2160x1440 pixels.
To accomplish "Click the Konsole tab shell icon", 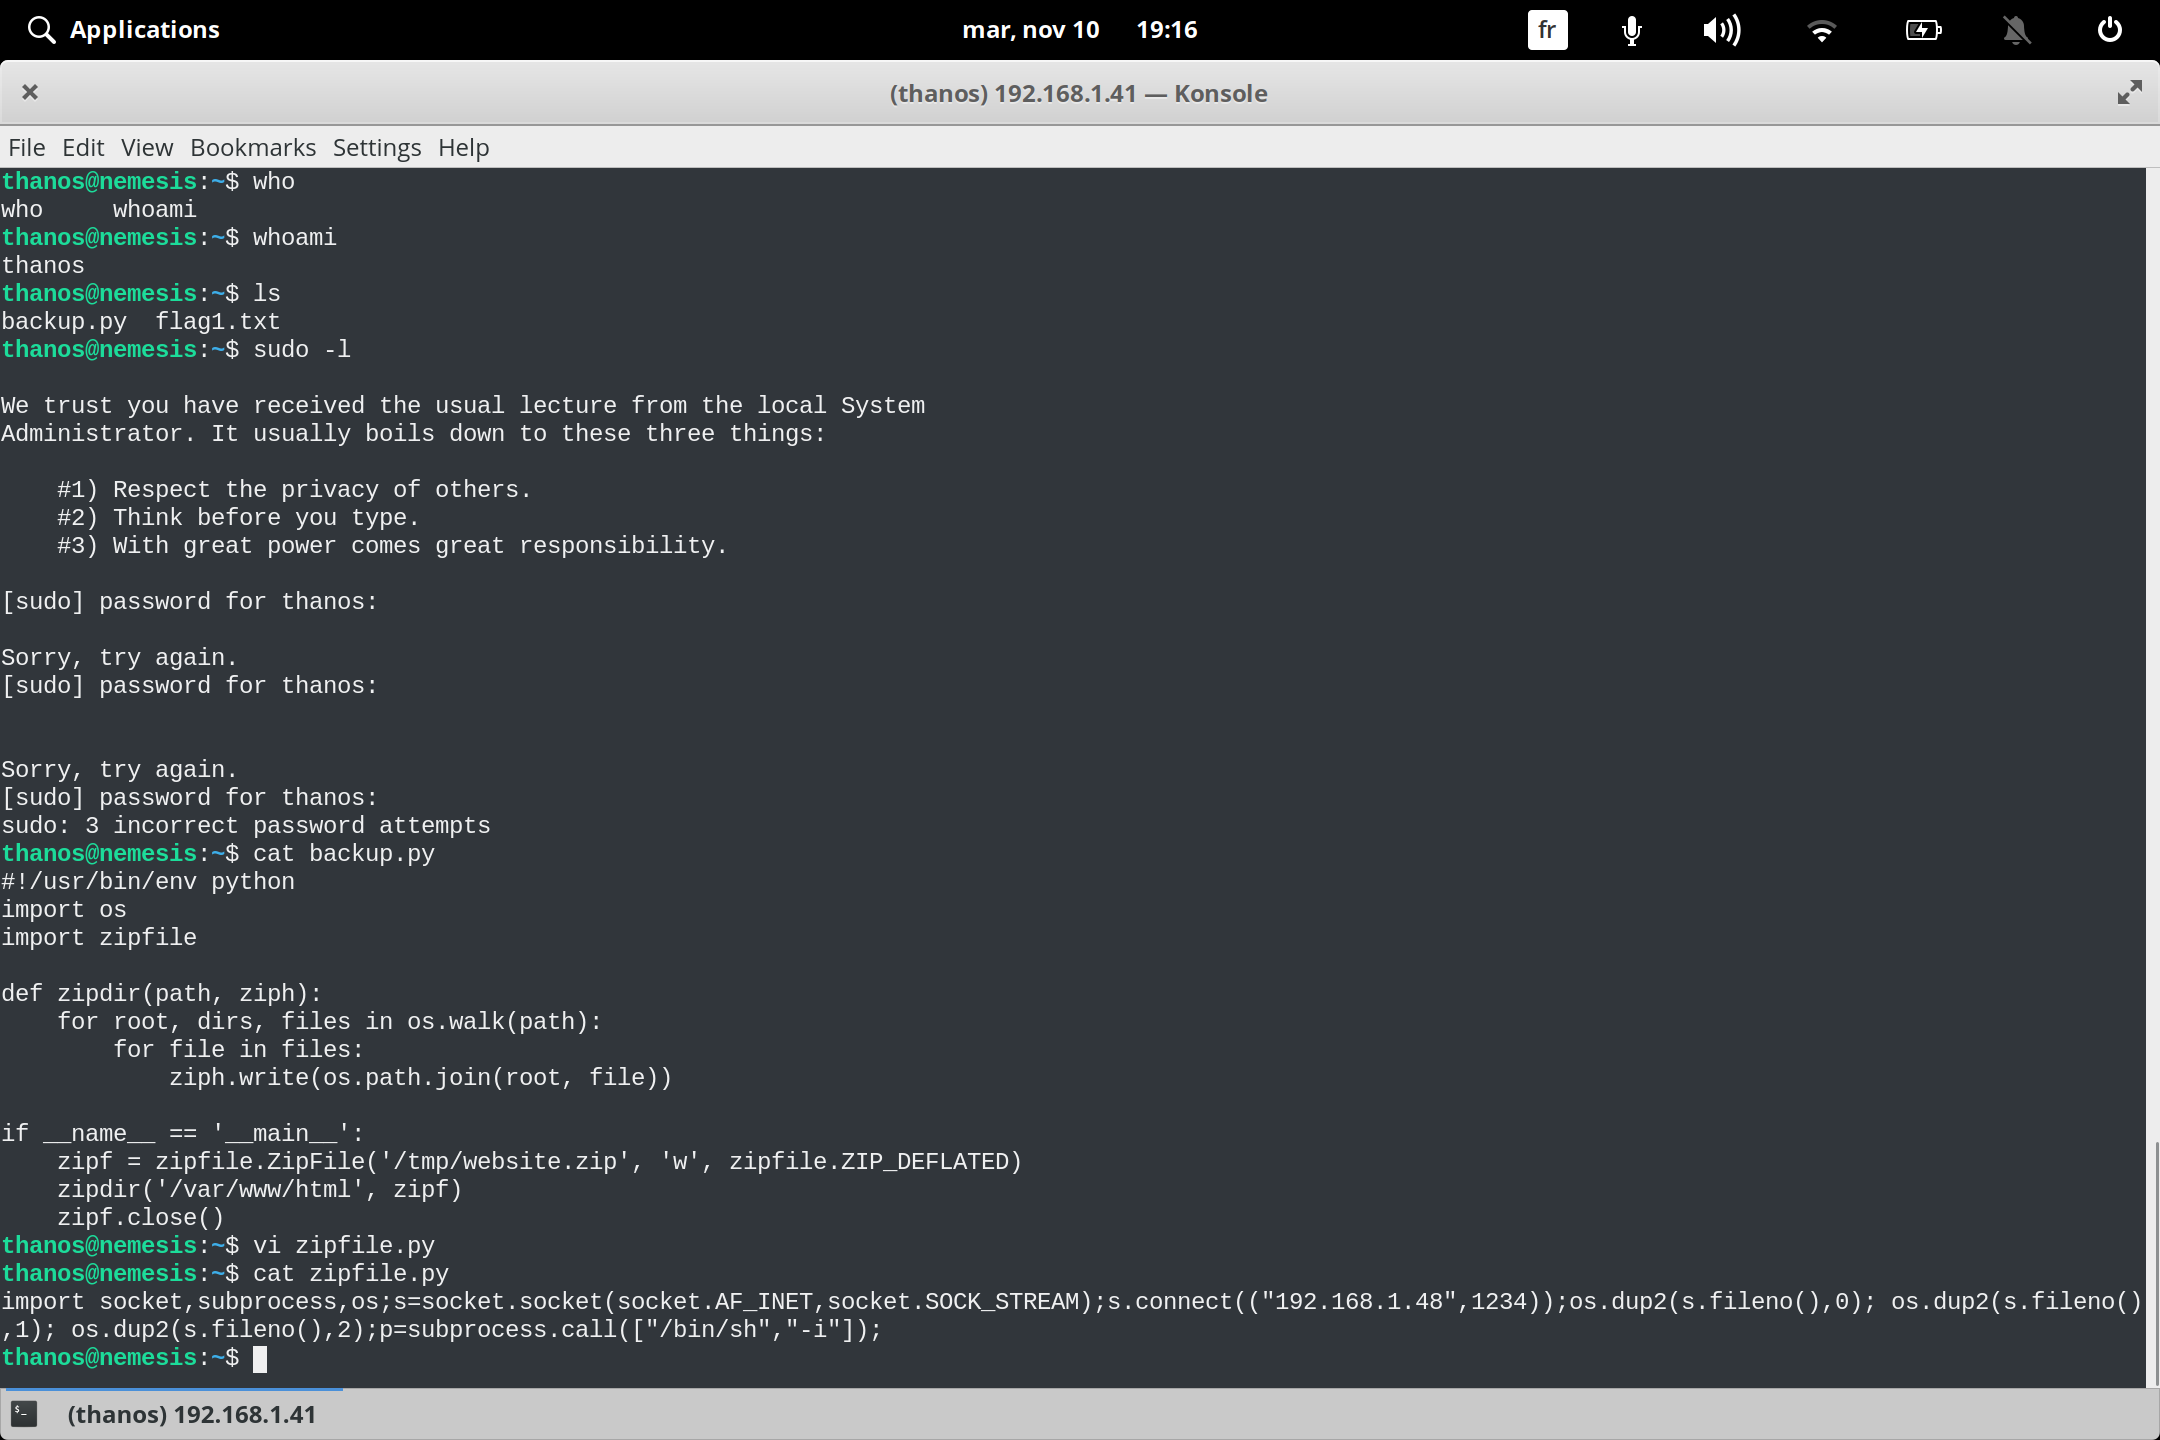I will 24,1414.
